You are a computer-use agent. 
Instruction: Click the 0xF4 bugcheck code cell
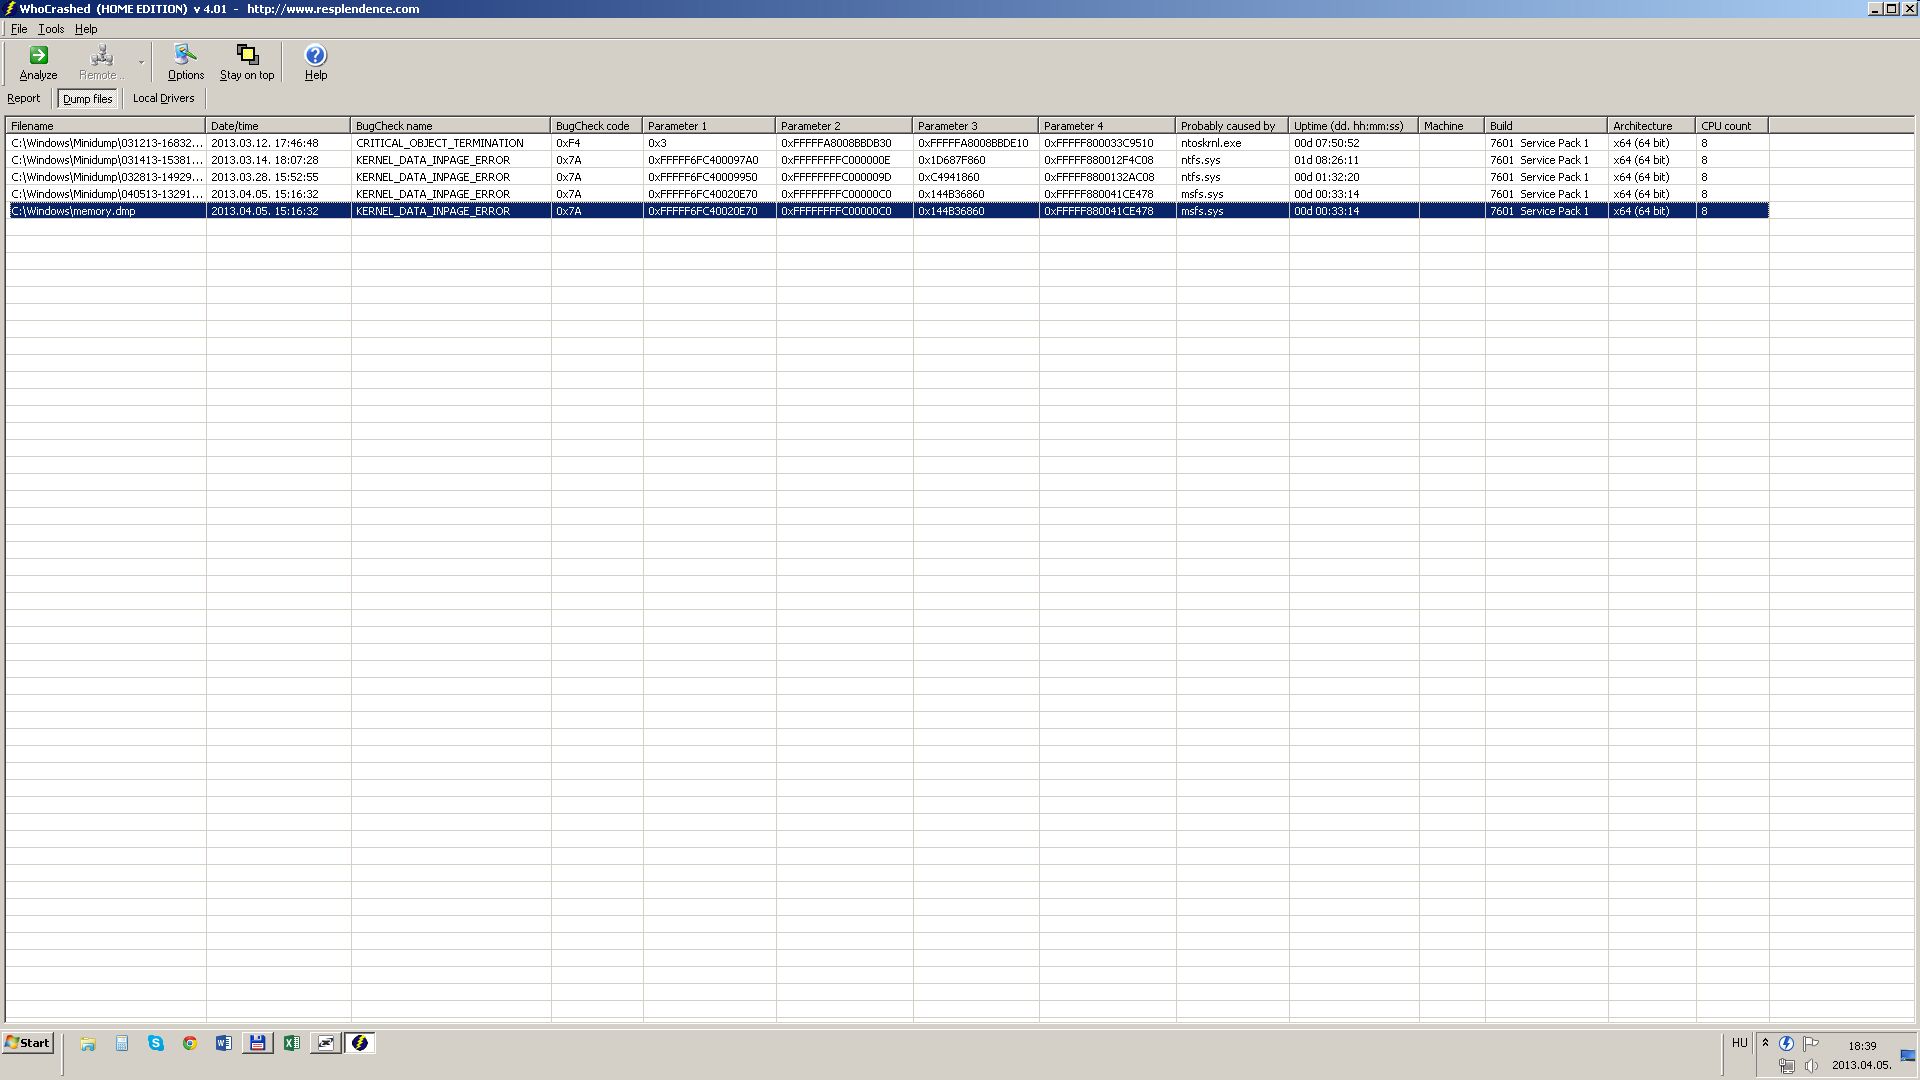(596, 143)
